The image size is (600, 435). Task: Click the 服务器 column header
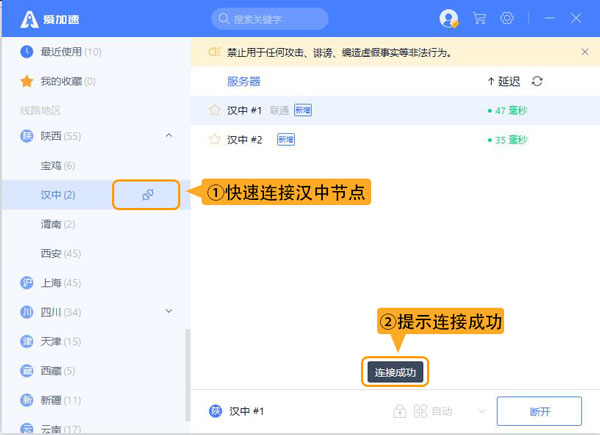pyautogui.click(x=243, y=81)
